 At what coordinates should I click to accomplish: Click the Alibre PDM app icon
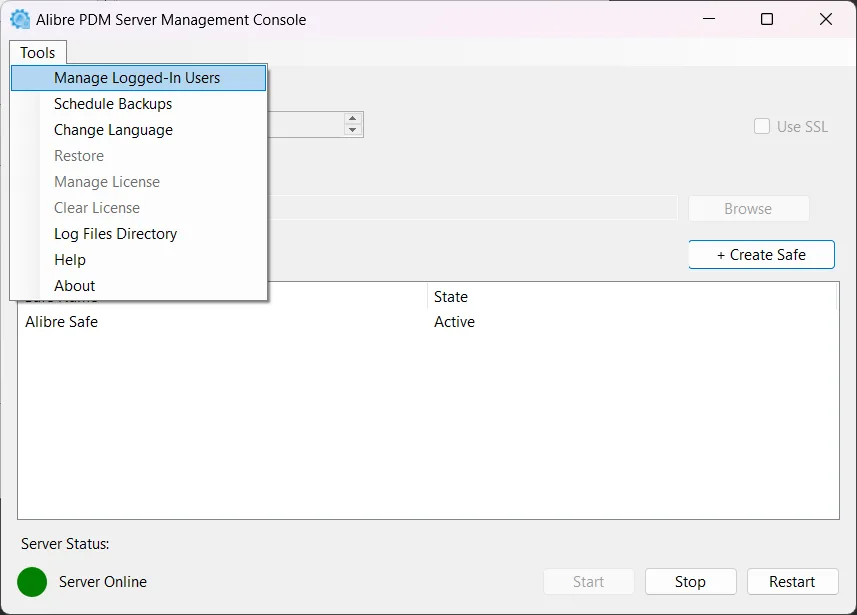click(x=20, y=19)
